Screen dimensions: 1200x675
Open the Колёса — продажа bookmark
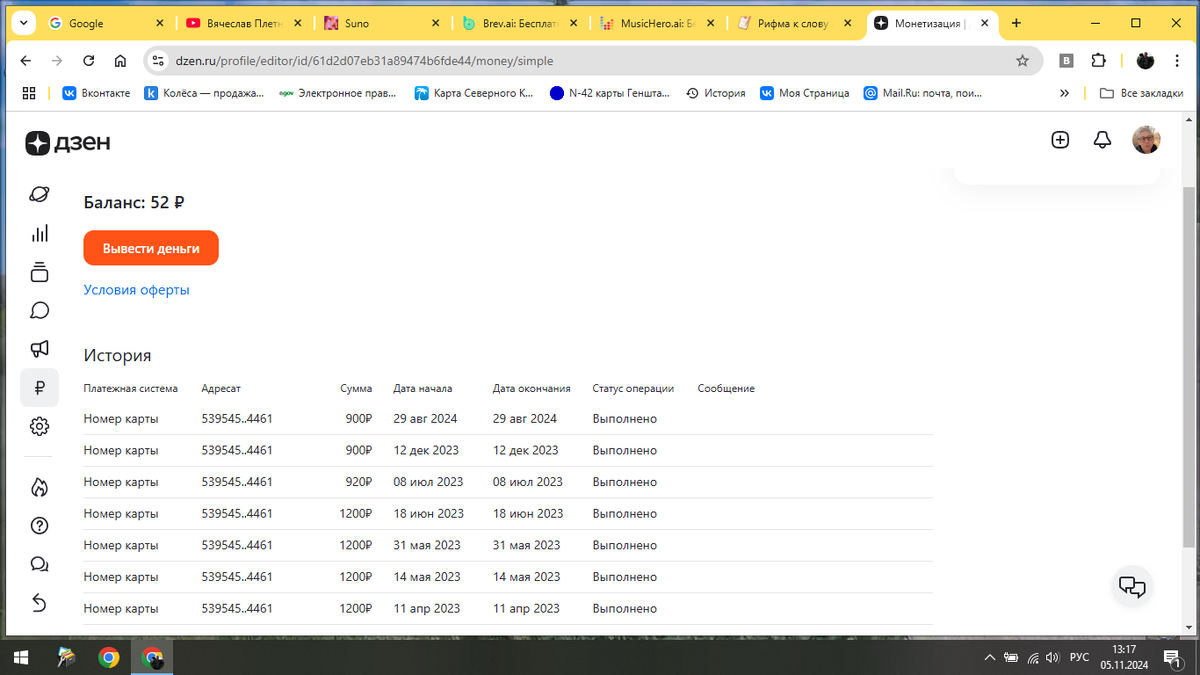pyautogui.click(x=204, y=93)
